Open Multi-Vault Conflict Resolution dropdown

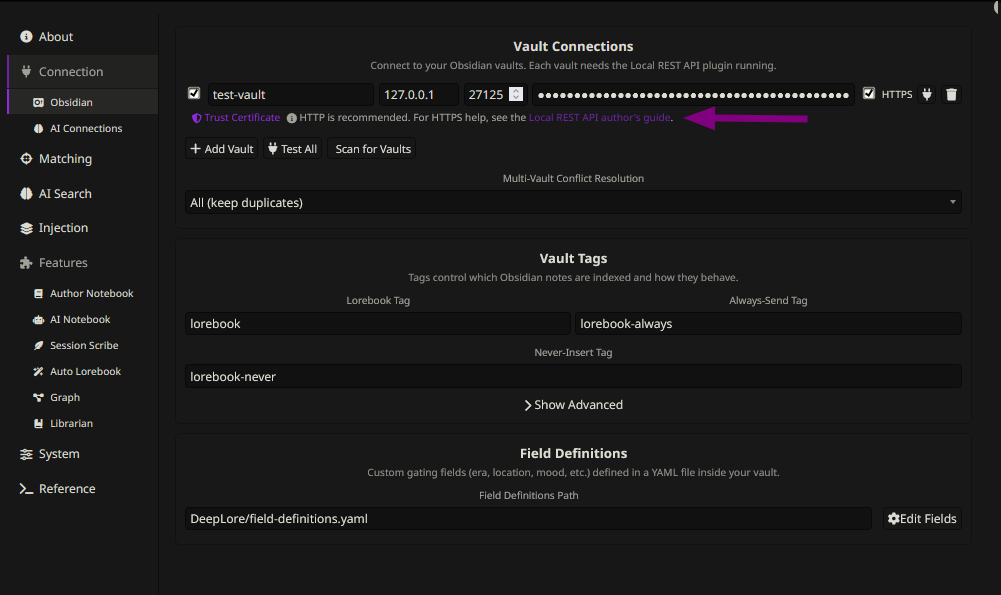(x=573, y=203)
